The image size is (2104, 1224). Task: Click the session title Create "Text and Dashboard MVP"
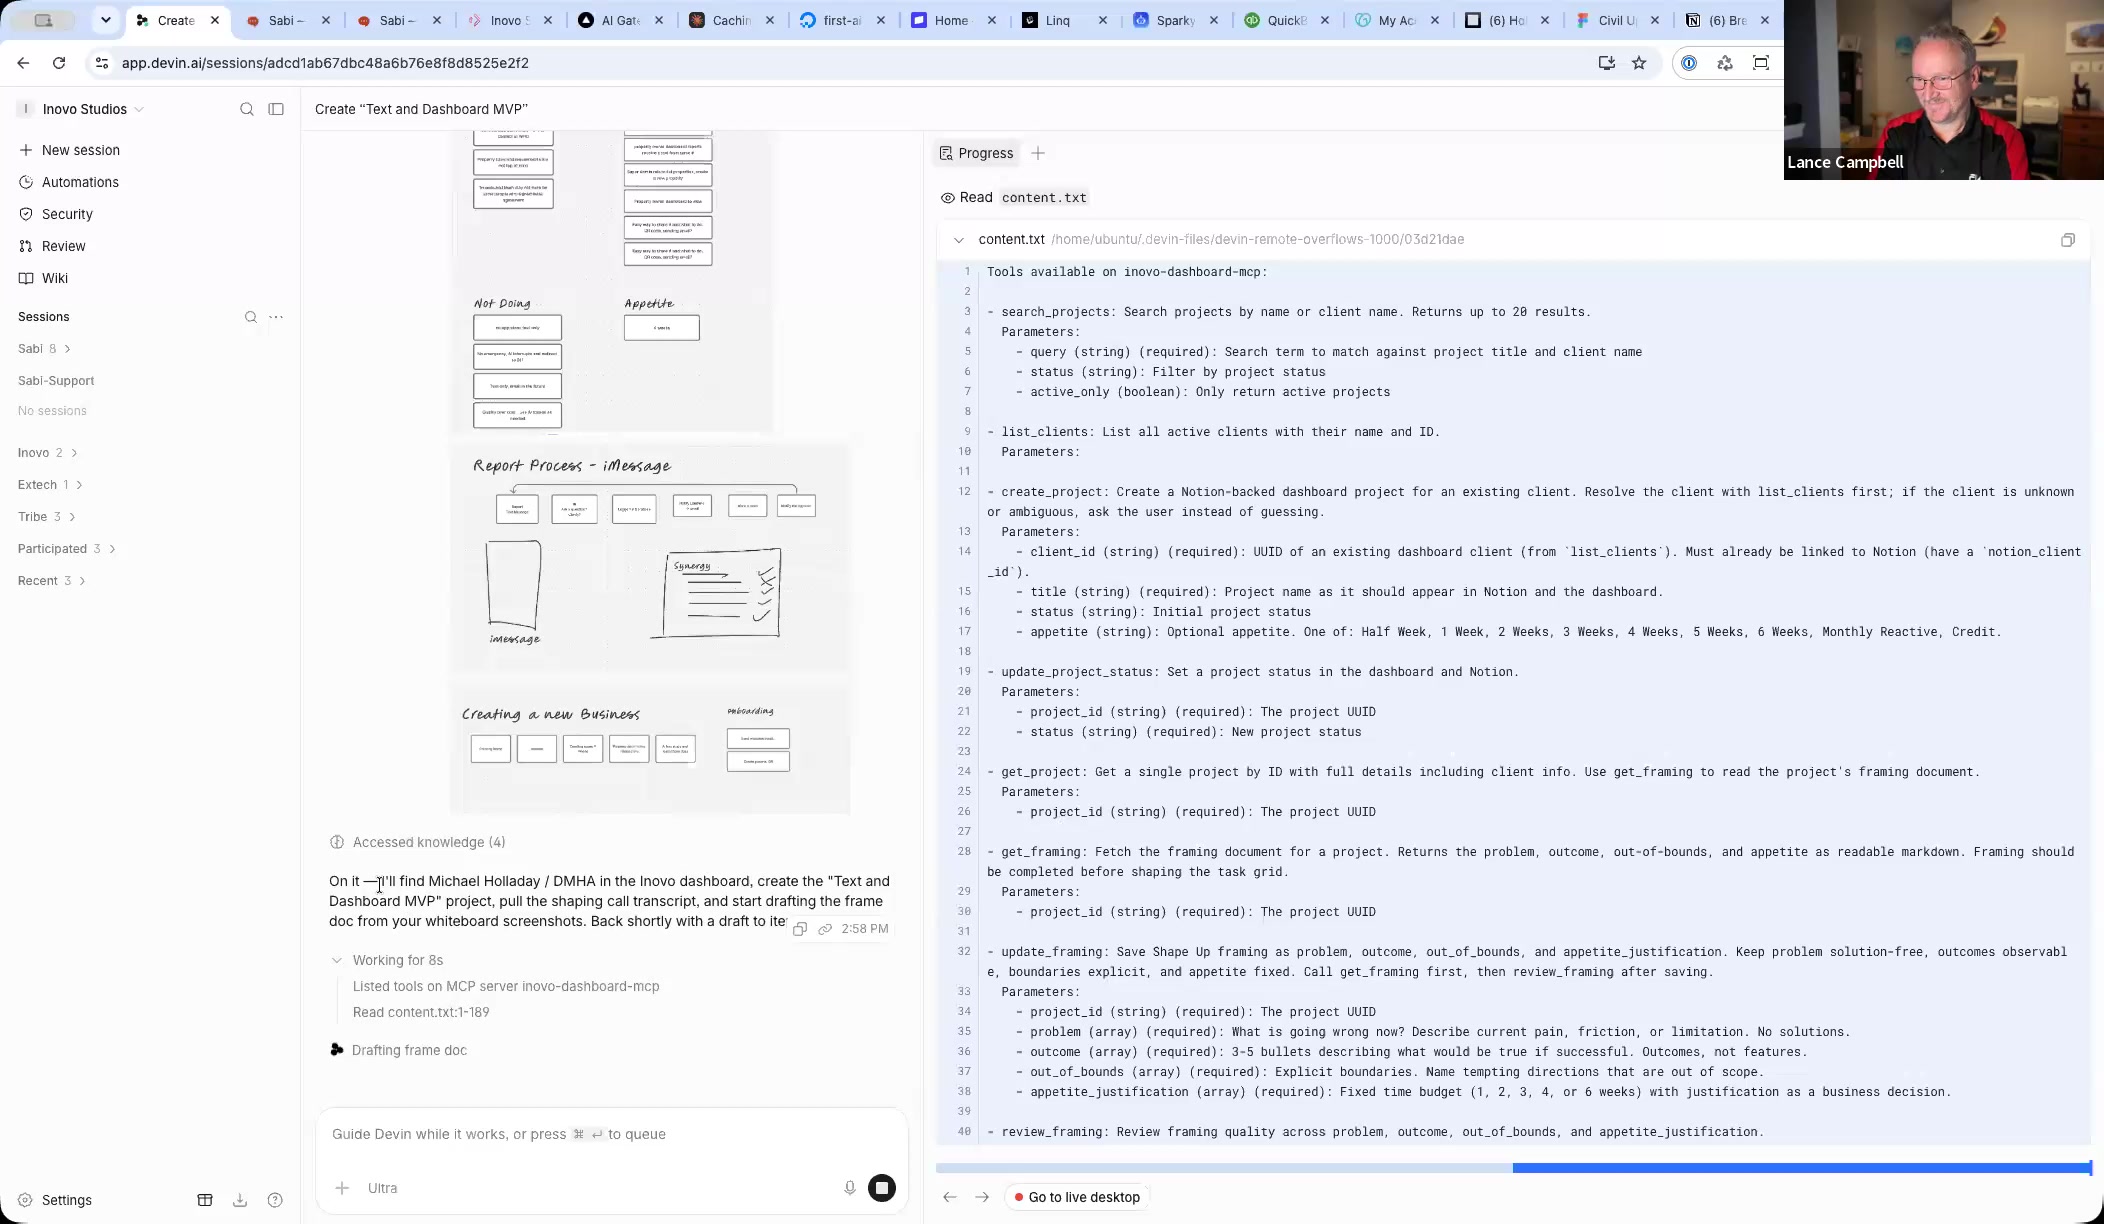coord(421,109)
